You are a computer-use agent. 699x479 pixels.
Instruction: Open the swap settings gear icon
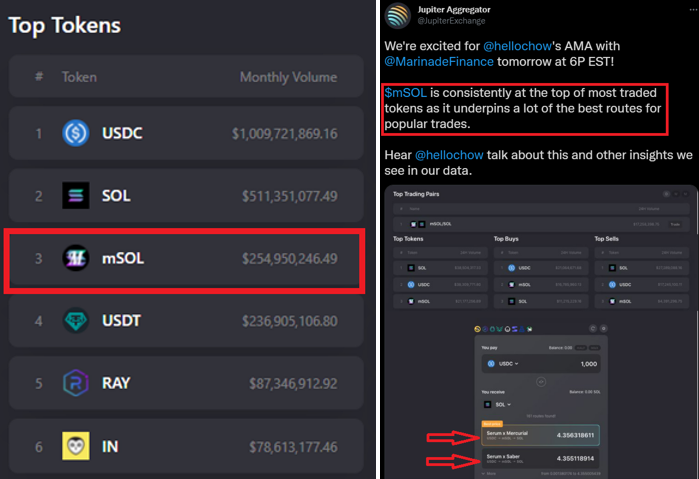point(604,329)
